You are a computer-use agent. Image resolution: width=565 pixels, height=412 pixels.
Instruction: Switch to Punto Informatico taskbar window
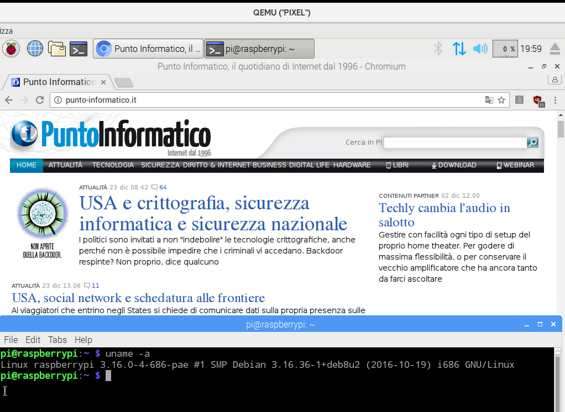point(148,49)
